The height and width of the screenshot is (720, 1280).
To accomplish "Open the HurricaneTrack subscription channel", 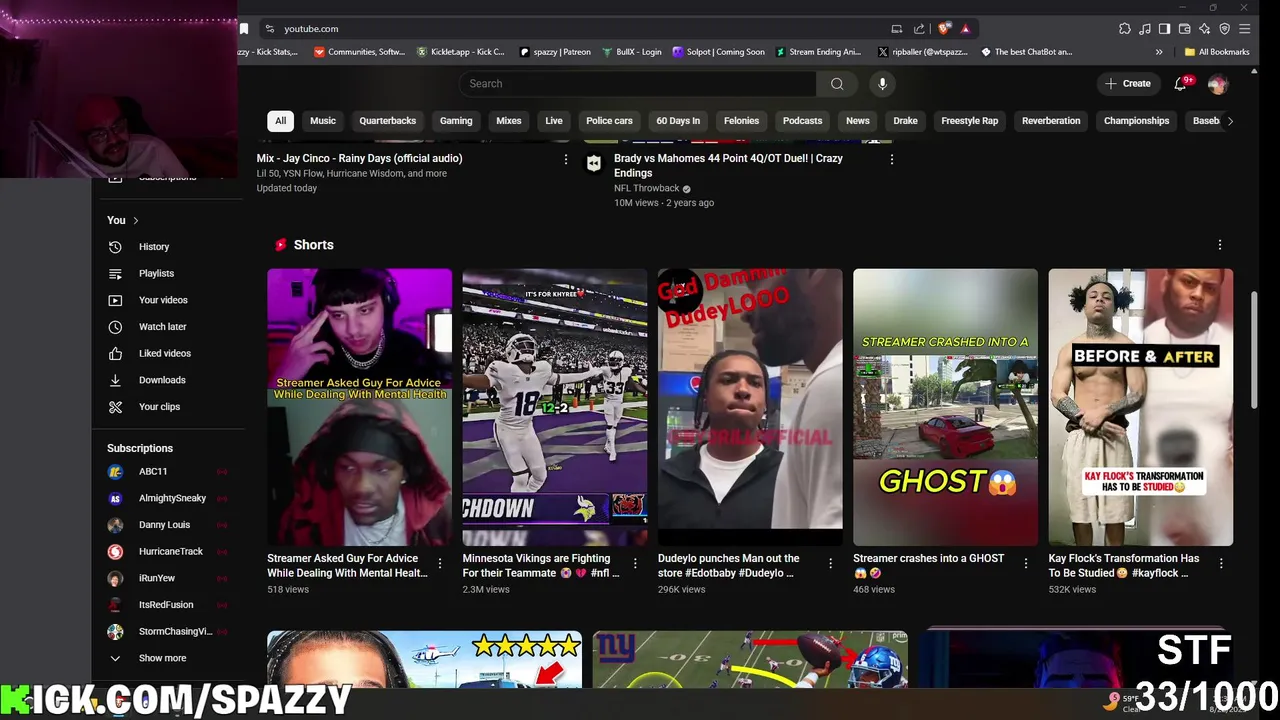I will (x=170, y=551).
